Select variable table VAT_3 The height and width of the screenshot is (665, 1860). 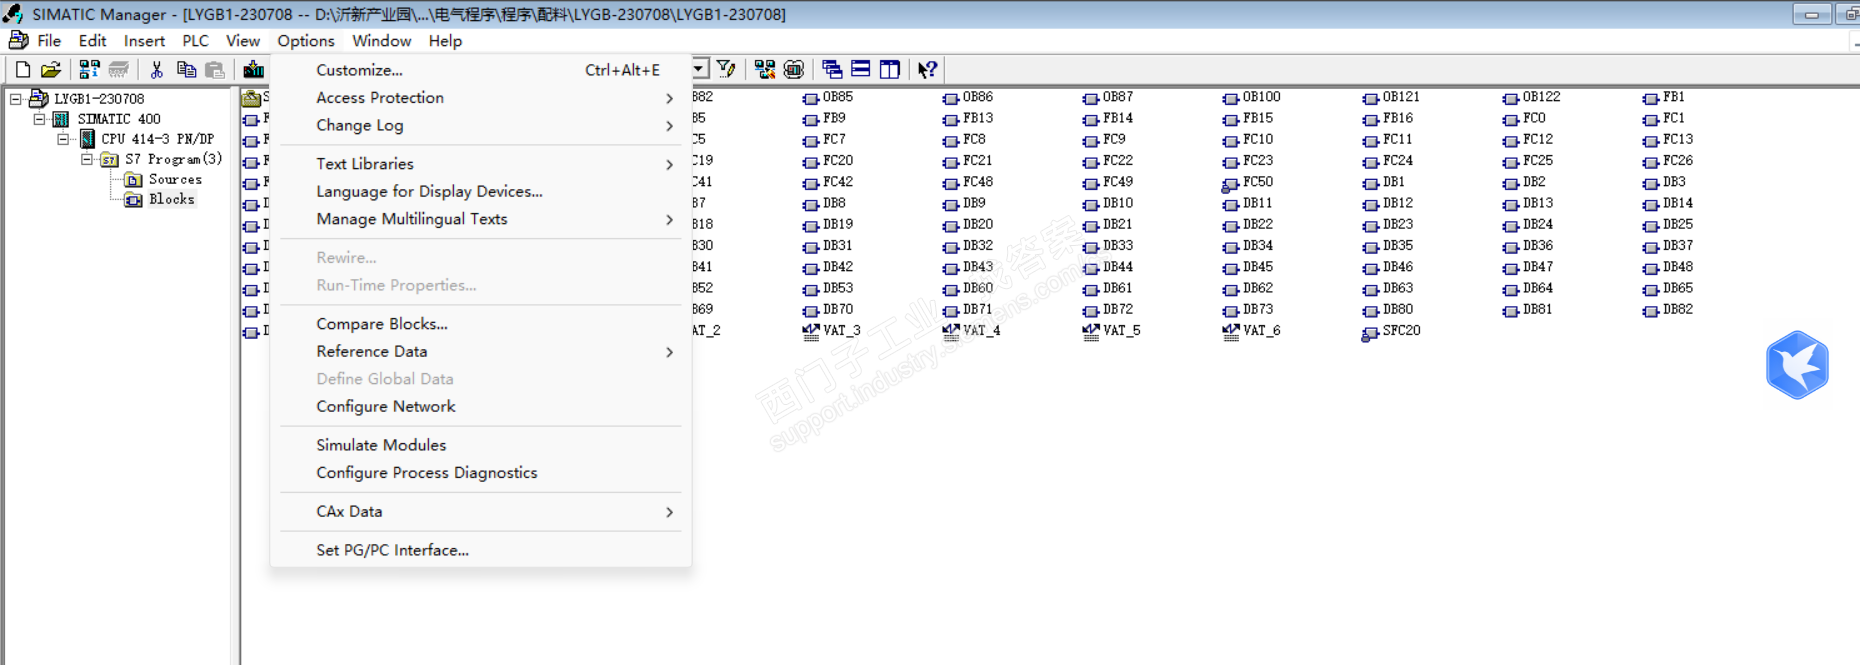[x=831, y=330]
